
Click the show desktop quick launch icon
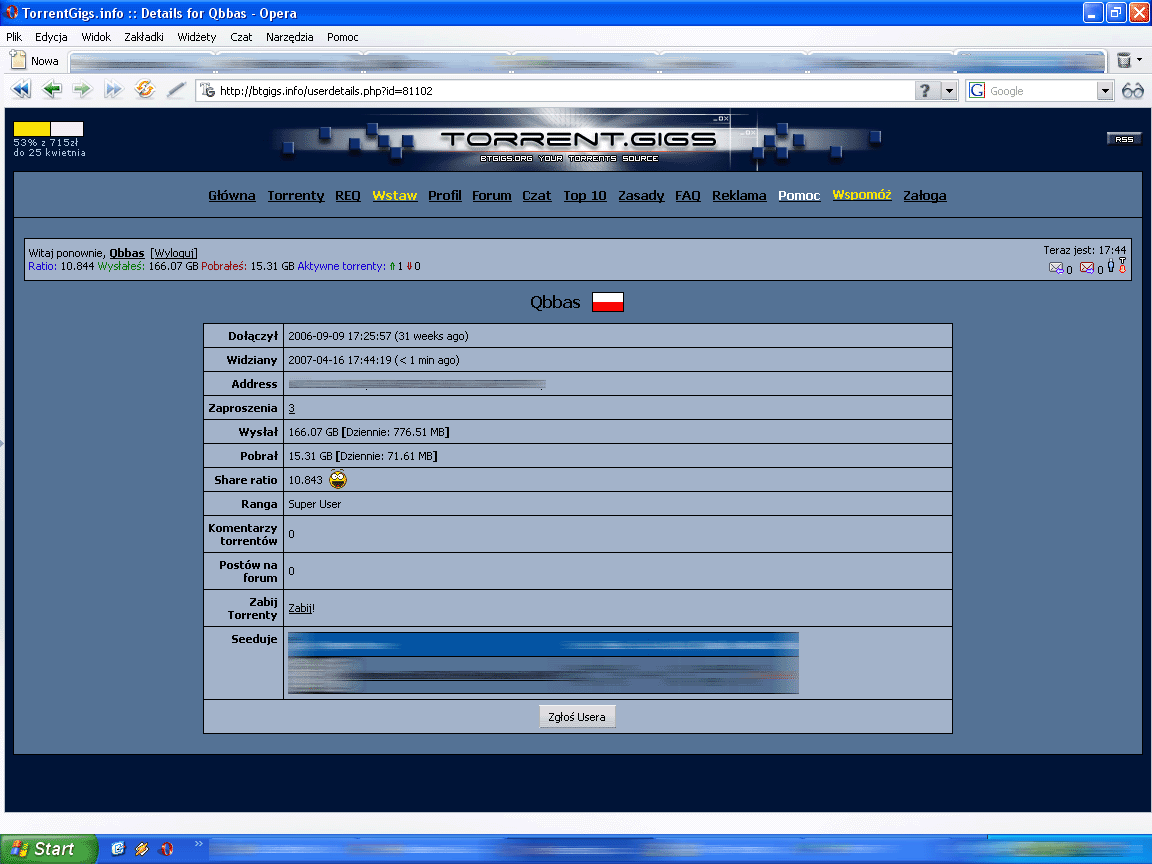[118, 849]
